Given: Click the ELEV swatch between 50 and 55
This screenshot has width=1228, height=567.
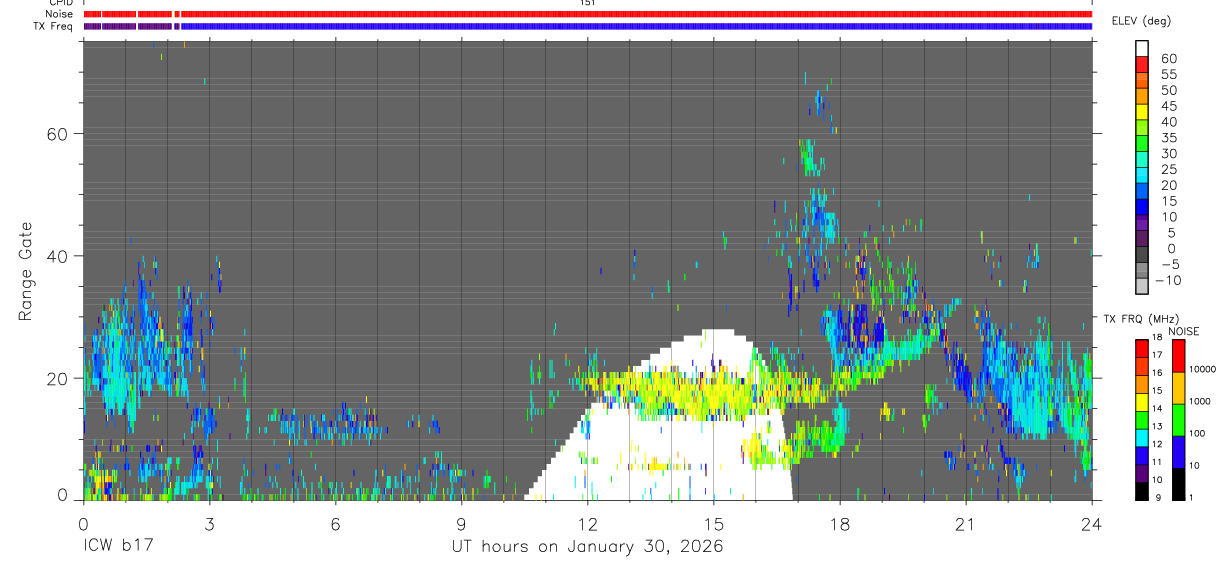Looking at the screenshot, I should 1142,81.
